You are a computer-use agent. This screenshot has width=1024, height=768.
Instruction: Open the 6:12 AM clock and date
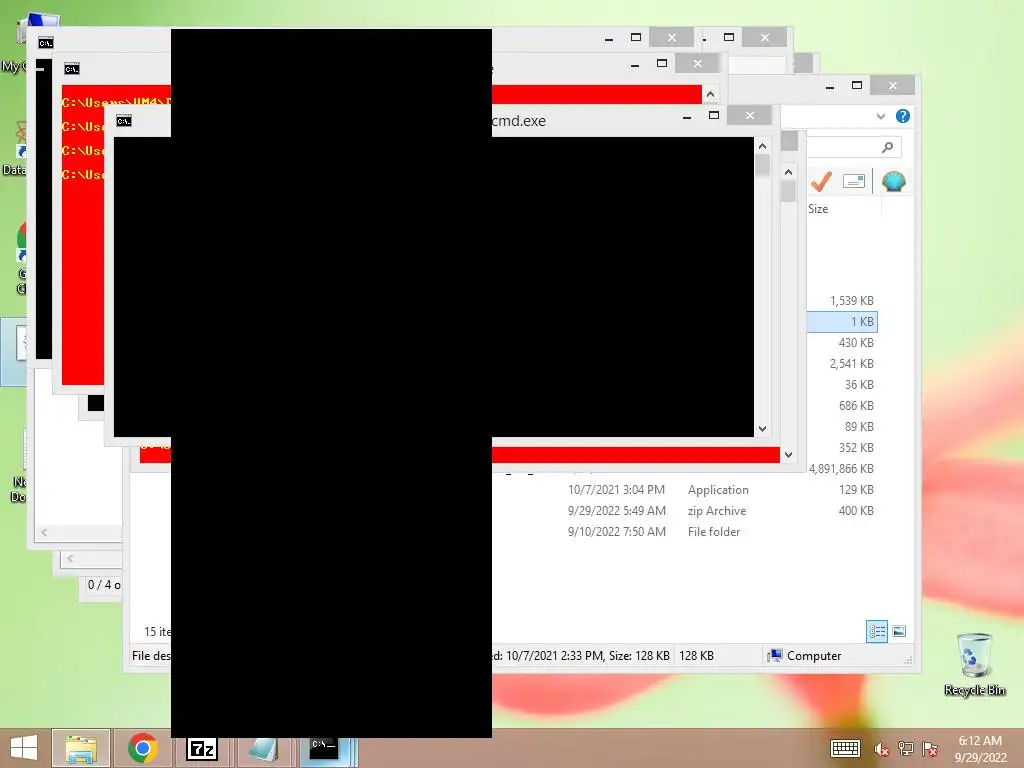(980, 749)
